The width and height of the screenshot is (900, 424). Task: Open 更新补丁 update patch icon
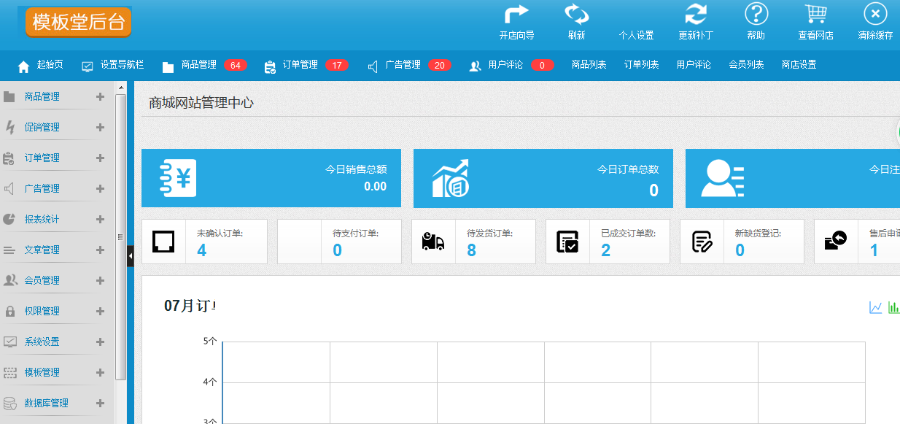[x=695, y=14]
